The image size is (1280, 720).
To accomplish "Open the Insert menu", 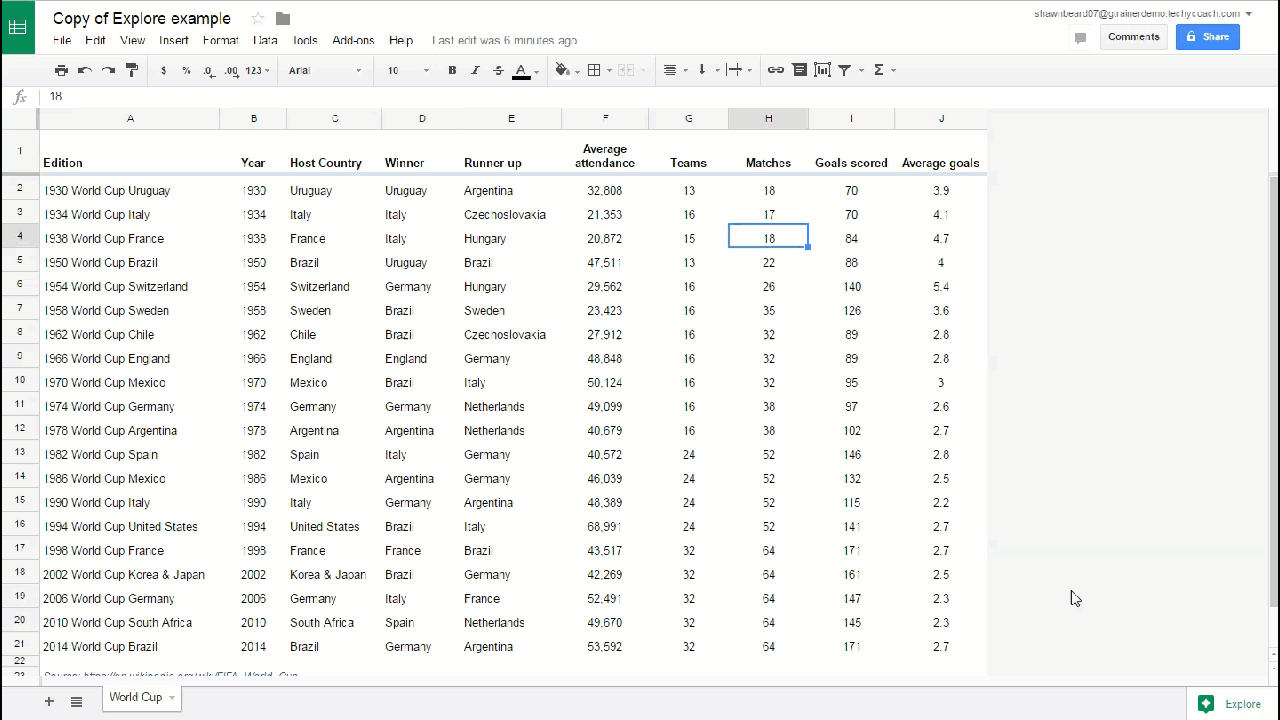I will point(174,41).
